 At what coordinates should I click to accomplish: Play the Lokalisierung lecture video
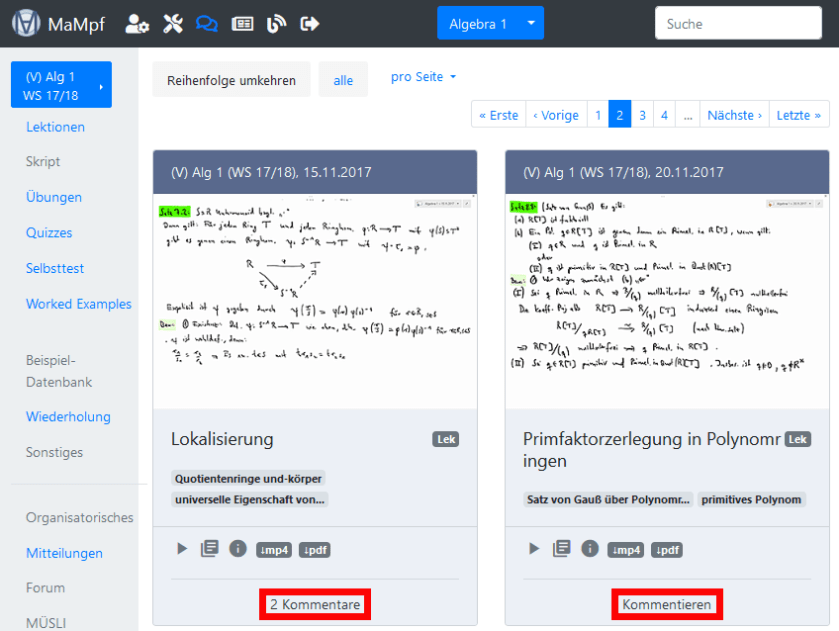[182, 548]
